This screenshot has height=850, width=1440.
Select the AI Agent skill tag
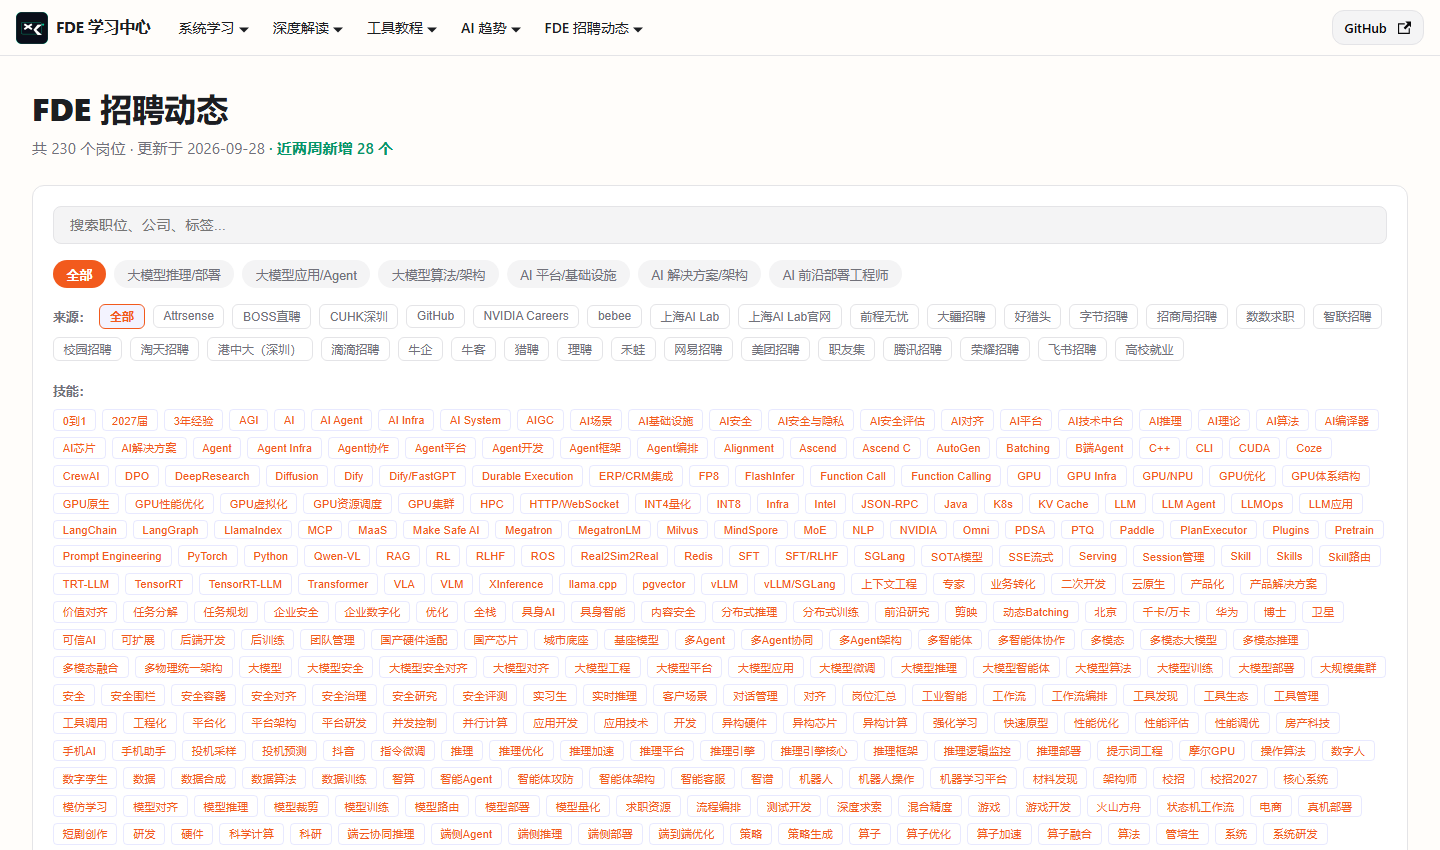click(341, 421)
